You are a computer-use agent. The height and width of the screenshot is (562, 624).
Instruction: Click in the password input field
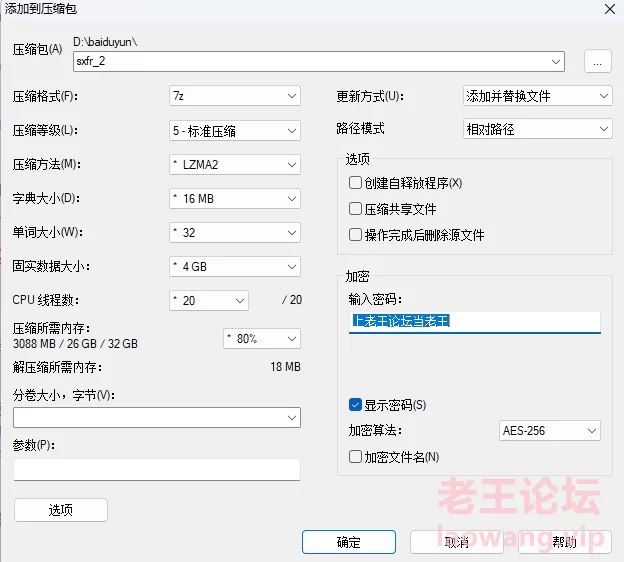click(474, 322)
